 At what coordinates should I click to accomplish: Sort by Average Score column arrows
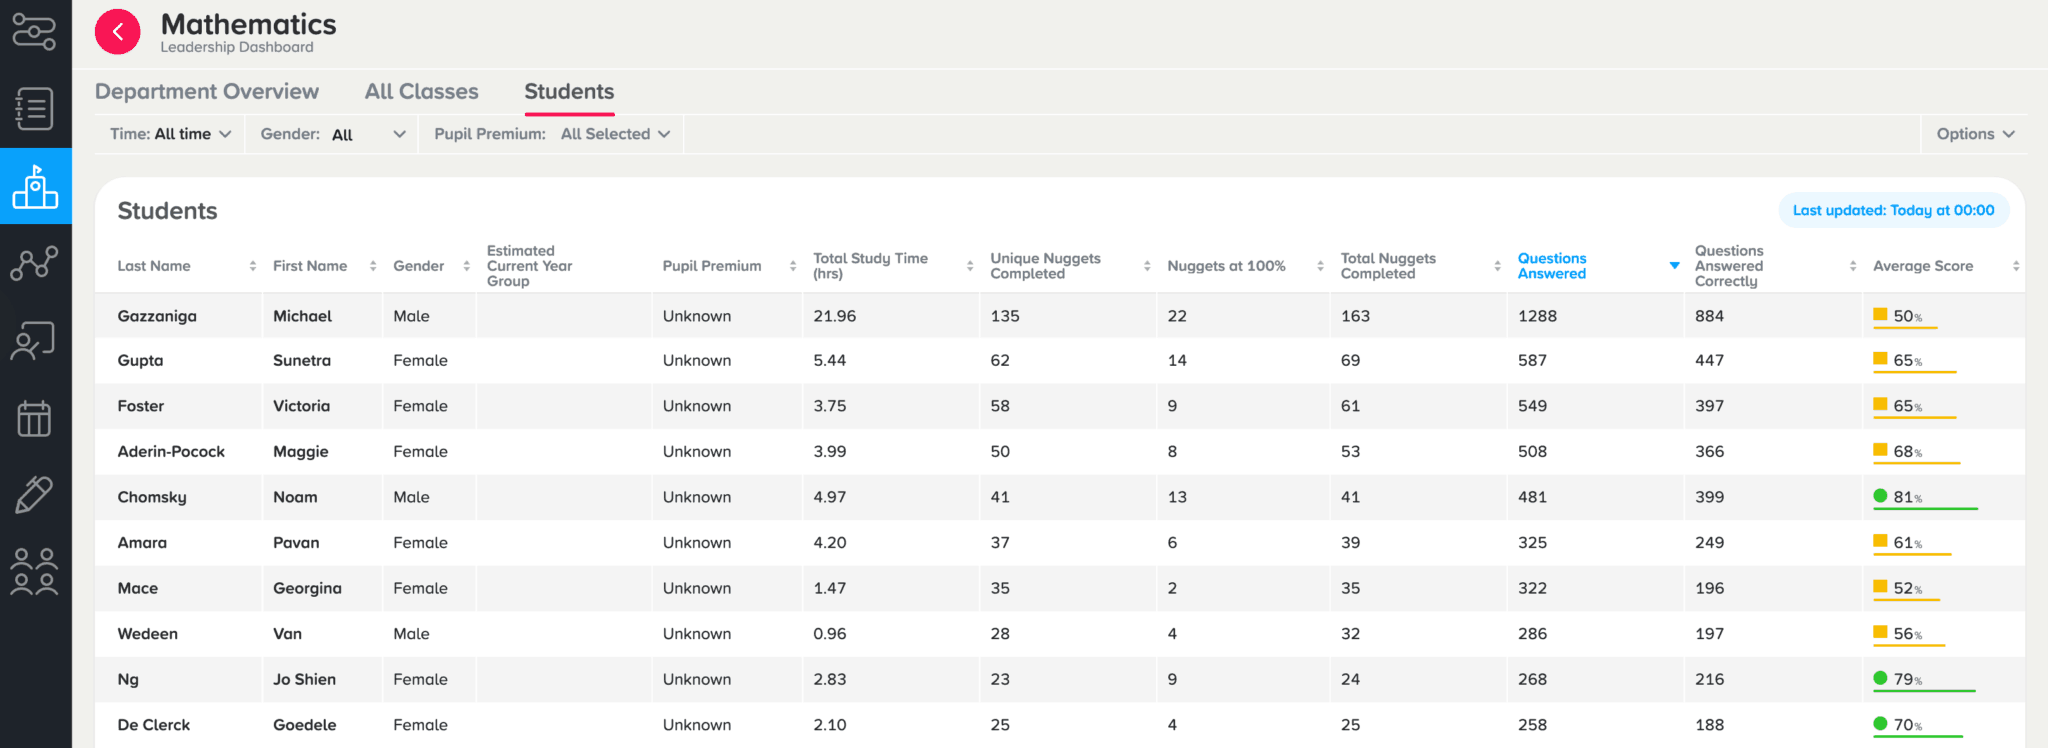(x=2016, y=266)
